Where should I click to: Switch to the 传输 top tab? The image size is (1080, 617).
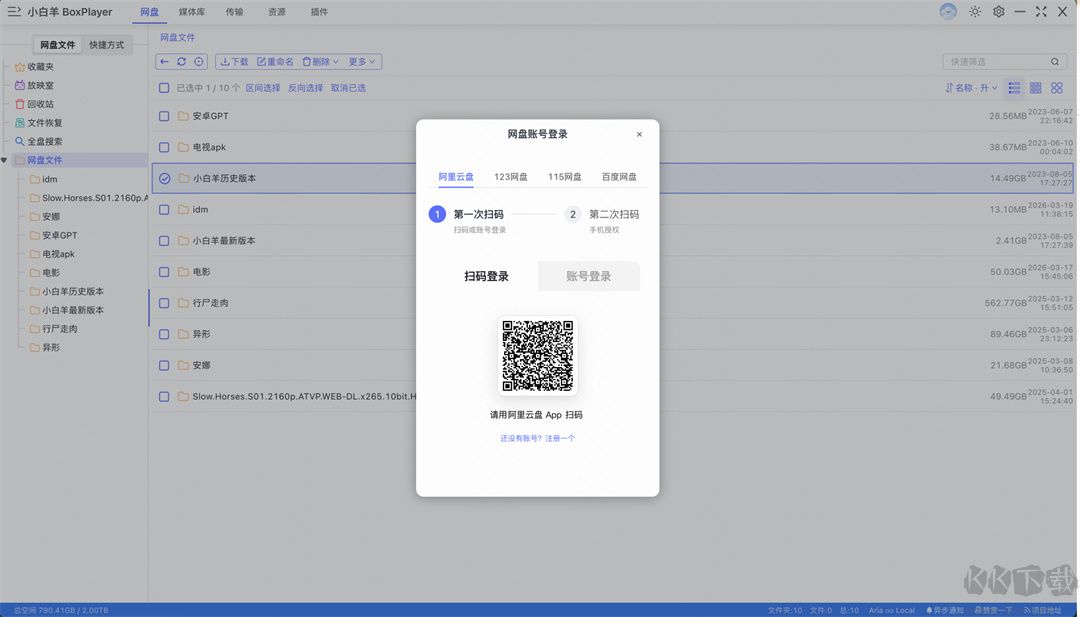234,12
